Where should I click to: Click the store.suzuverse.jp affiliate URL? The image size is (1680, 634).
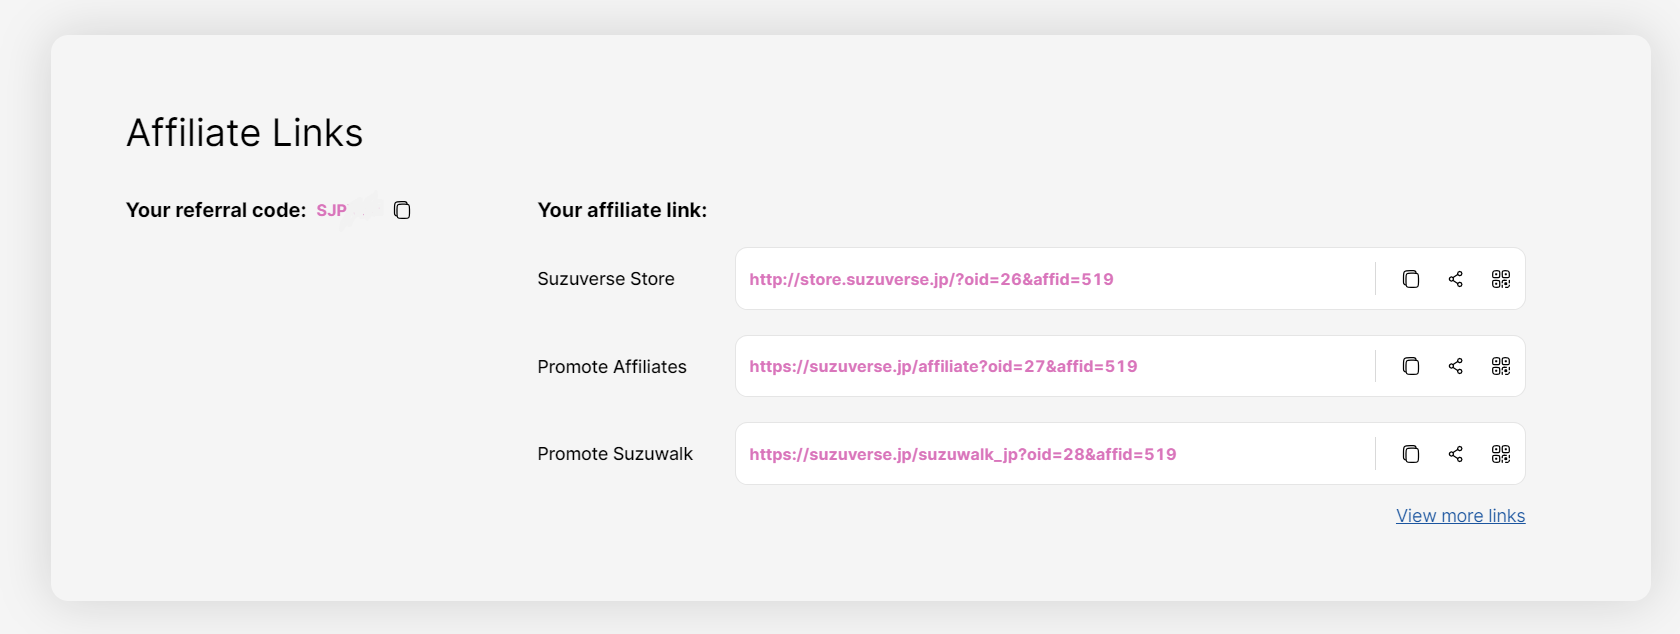pos(931,279)
